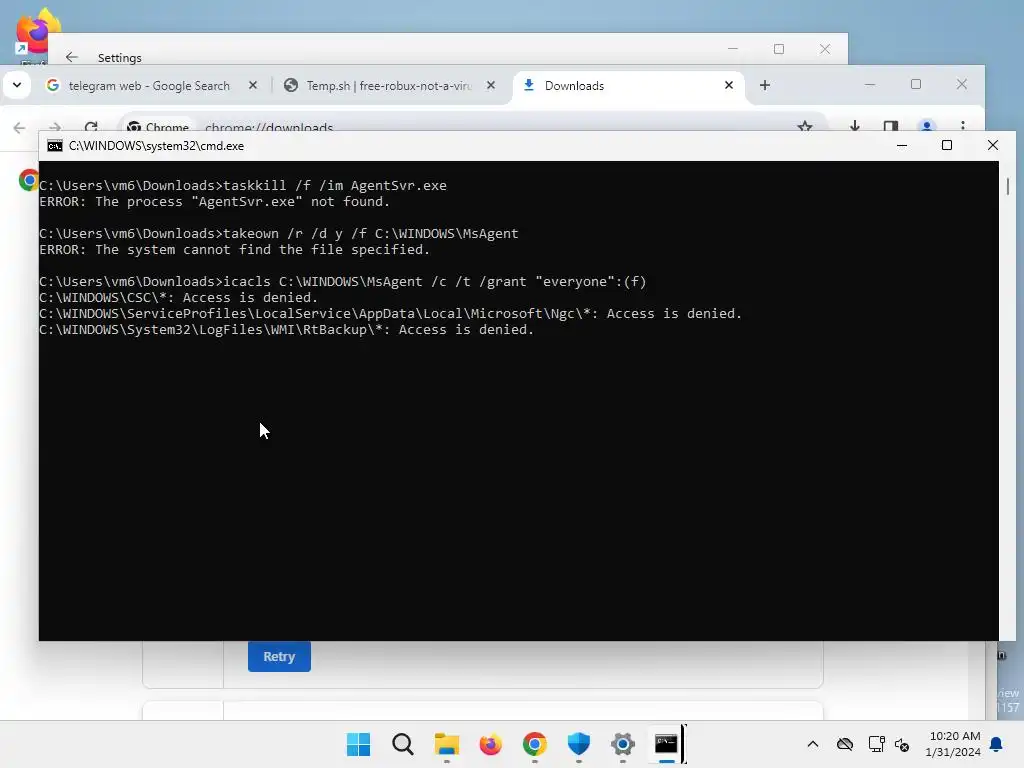Minimize the cmd.exe window
The height and width of the screenshot is (768, 1024).
[x=902, y=146]
